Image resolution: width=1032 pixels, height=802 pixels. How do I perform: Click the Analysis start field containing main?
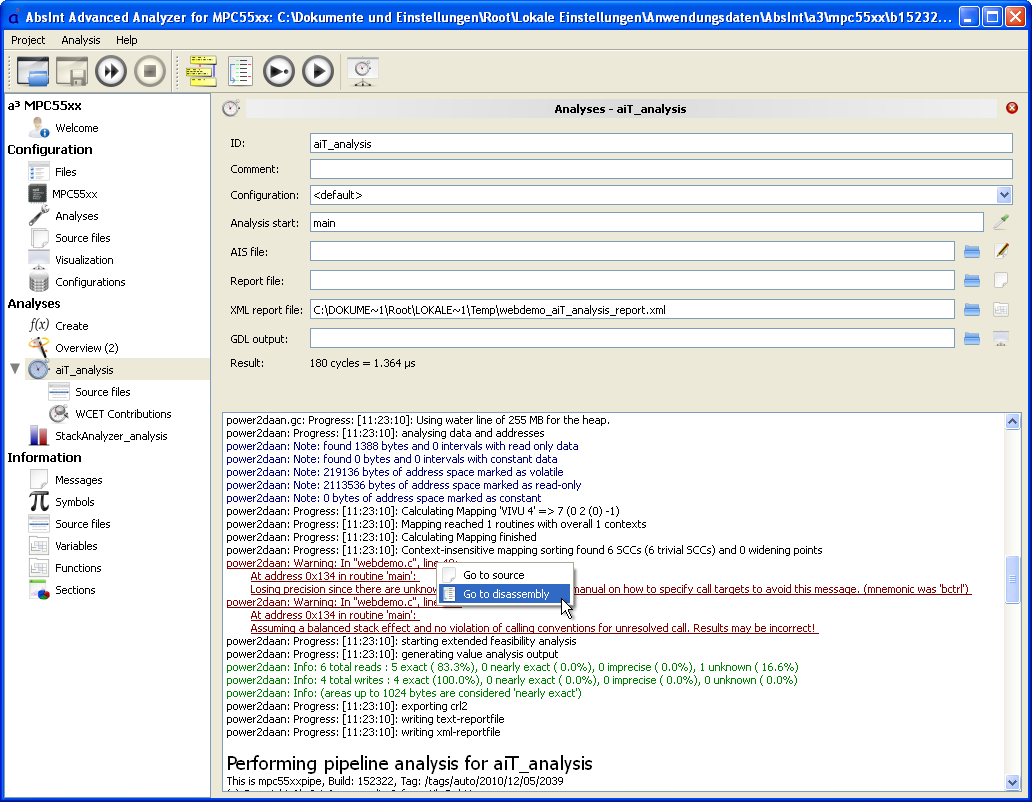[646, 222]
